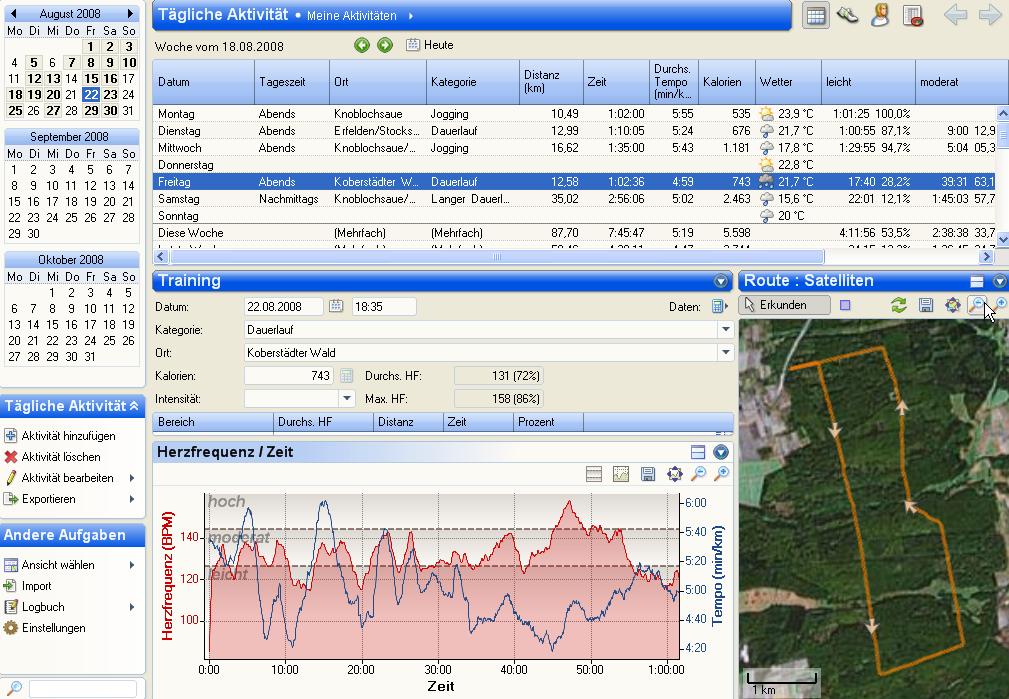Open the equipment view shoe icon
This screenshot has height=699, width=1009.
(848, 15)
